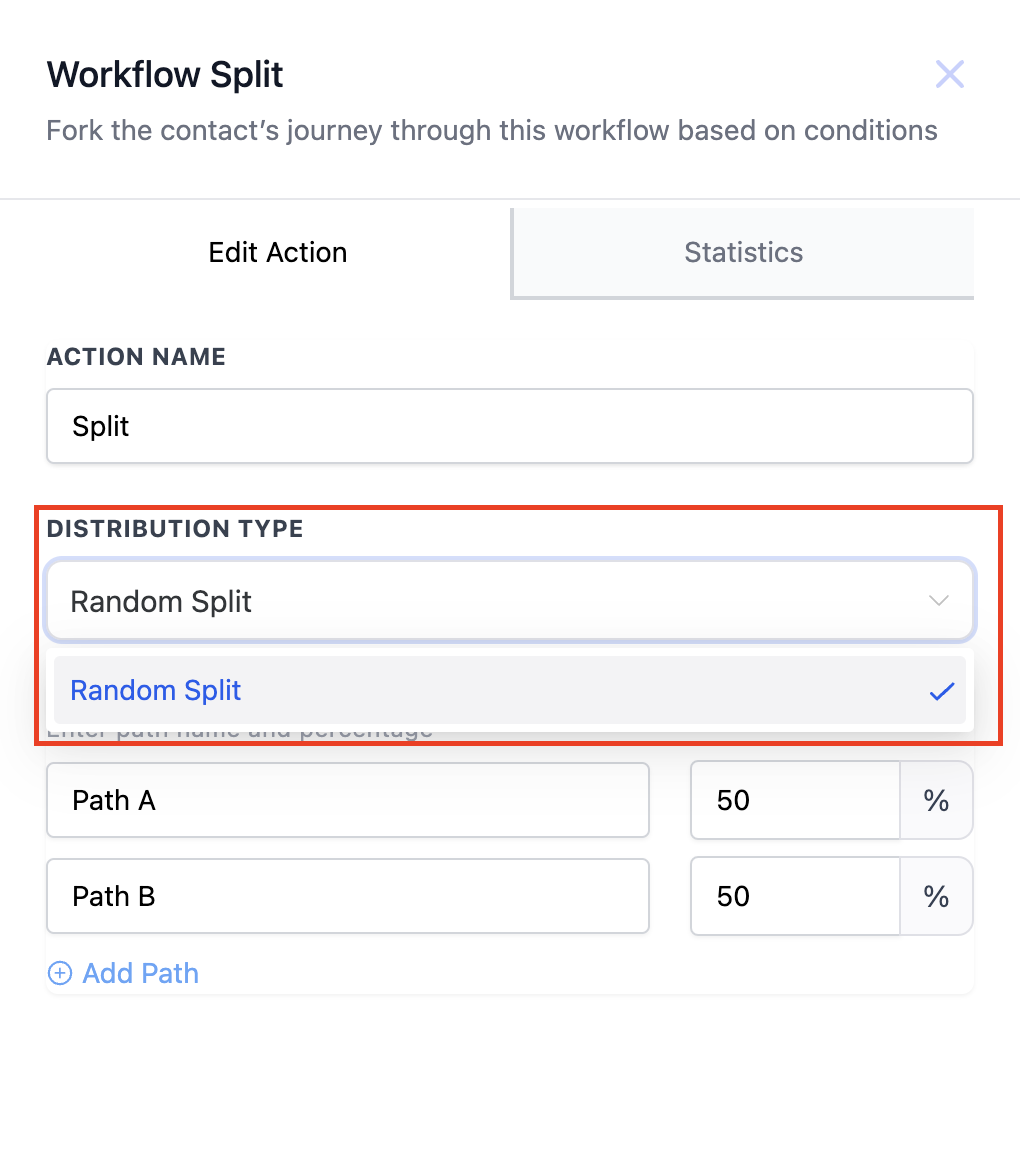Select the Random Split option in list

point(156,690)
